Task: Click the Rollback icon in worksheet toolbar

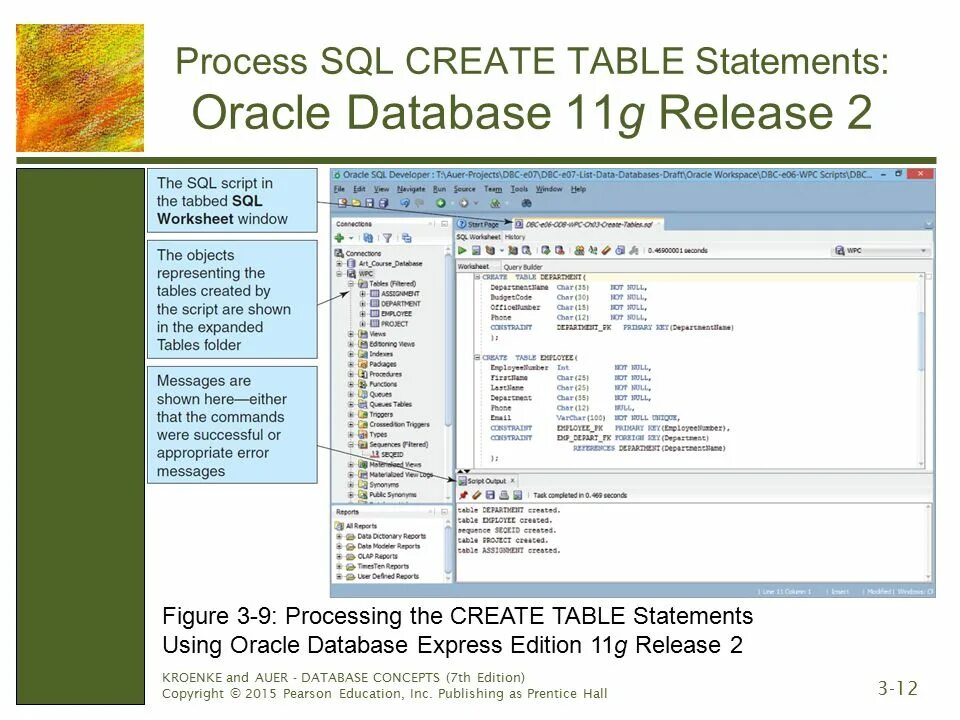Action: coord(559,250)
